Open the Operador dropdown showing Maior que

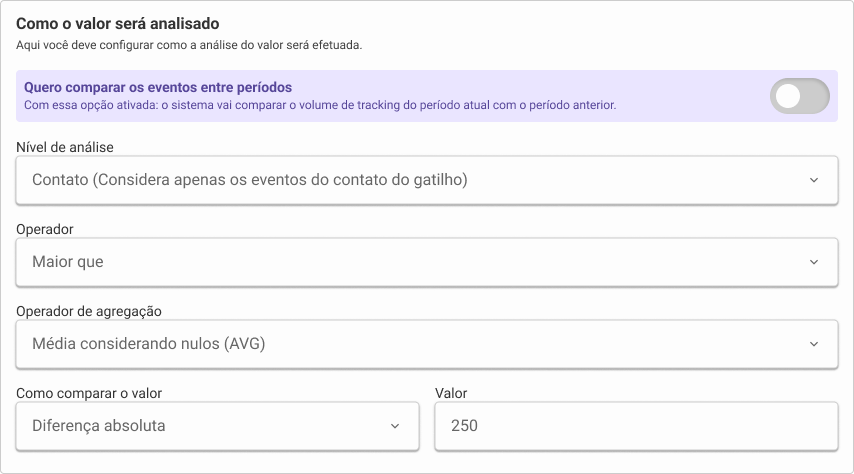(426, 262)
